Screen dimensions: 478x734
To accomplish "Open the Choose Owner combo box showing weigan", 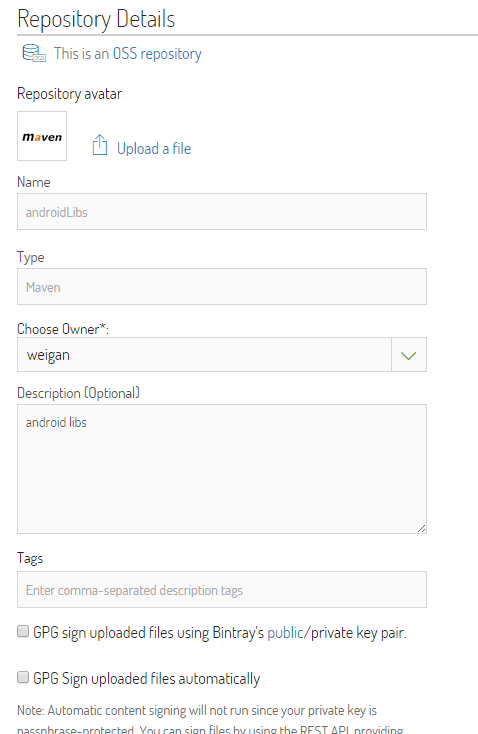I will click(222, 355).
